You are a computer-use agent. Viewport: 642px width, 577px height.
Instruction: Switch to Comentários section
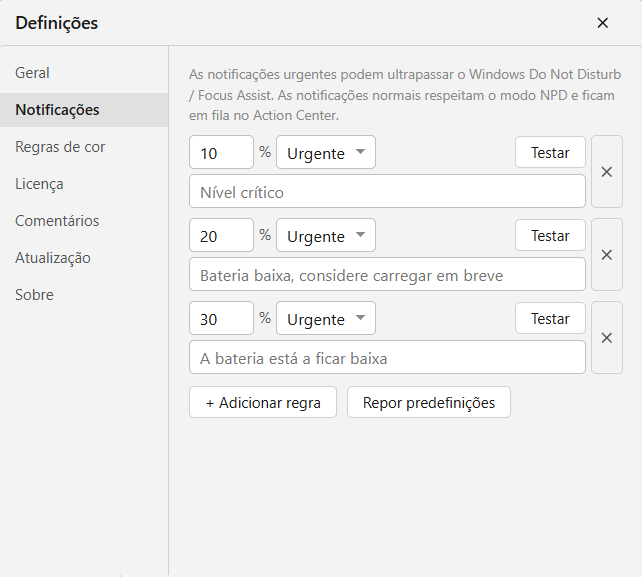pyautogui.click(x=84, y=221)
